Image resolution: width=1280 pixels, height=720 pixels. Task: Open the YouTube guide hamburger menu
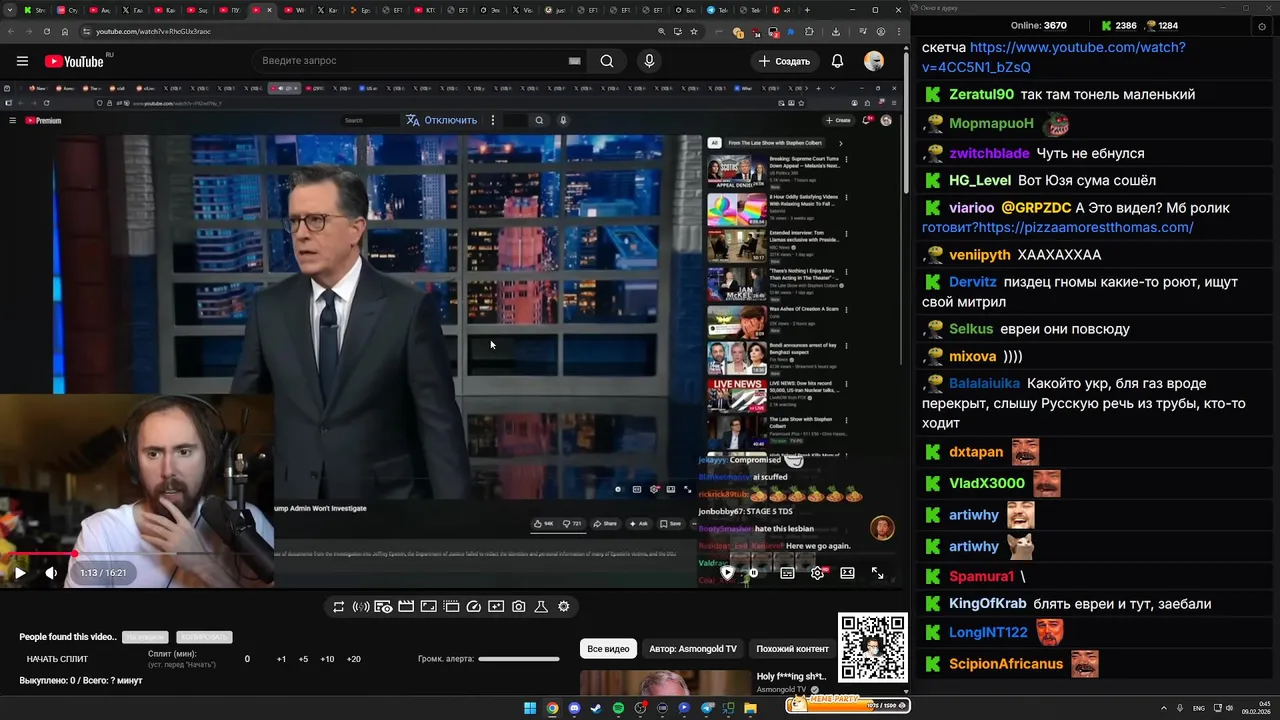[22, 61]
